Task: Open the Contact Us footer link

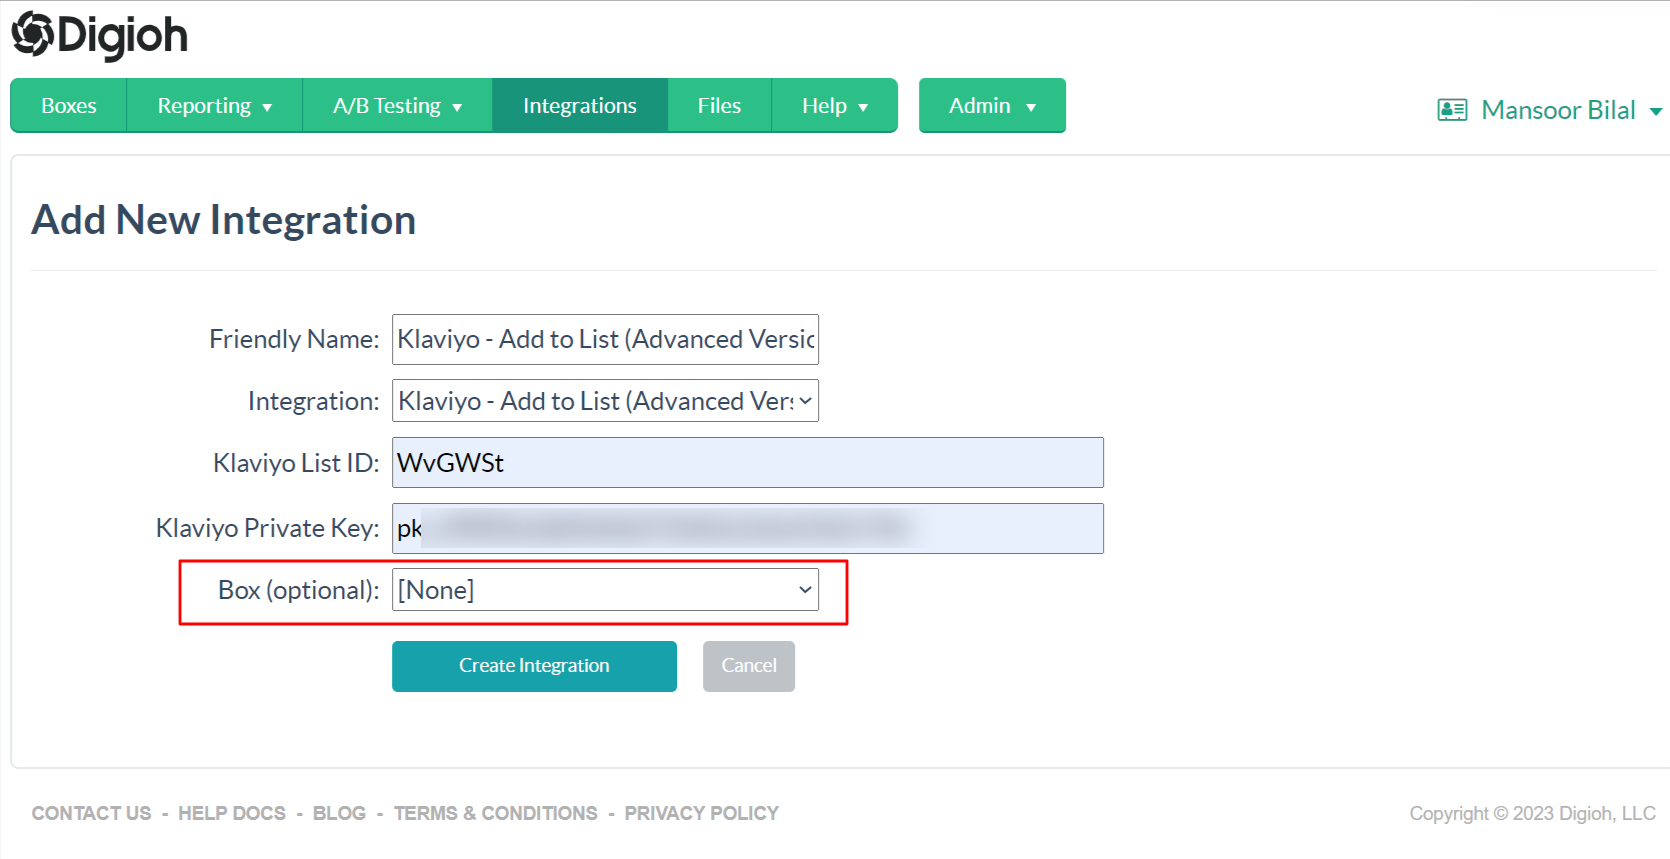Action: (x=92, y=813)
